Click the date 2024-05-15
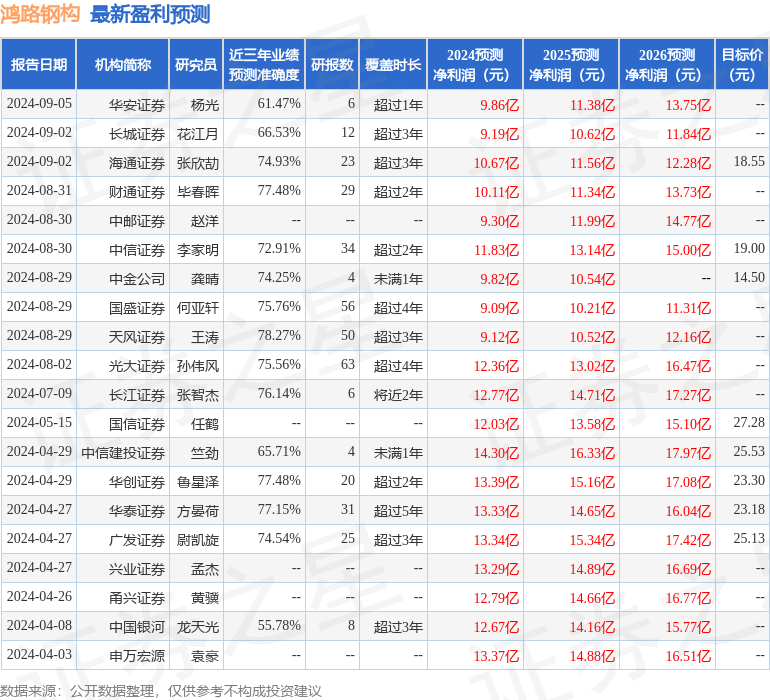 (39, 422)
